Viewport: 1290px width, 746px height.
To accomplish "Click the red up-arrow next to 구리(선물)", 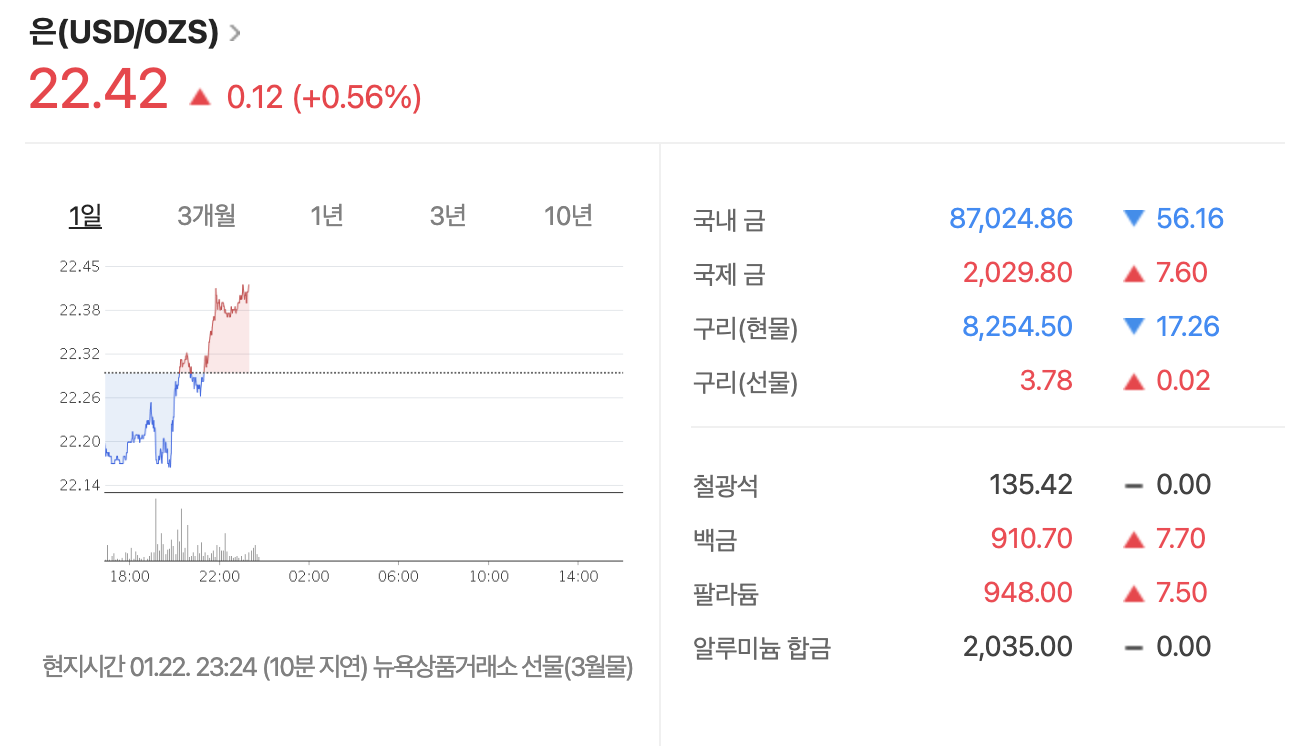I will [x=1134, y=380].
